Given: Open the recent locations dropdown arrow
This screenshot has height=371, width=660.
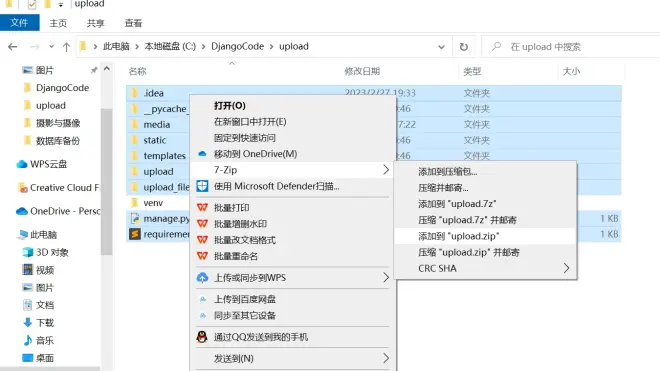Looking at the screenshot, I should (51, 47).
